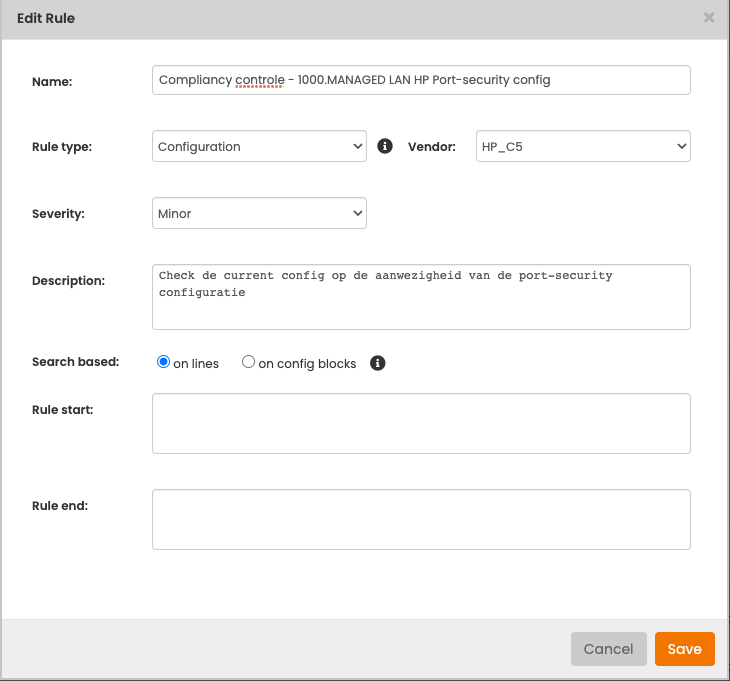Cancel editing the rule
730x681 pixels.
pyautogui.click(x=608, y=649)
